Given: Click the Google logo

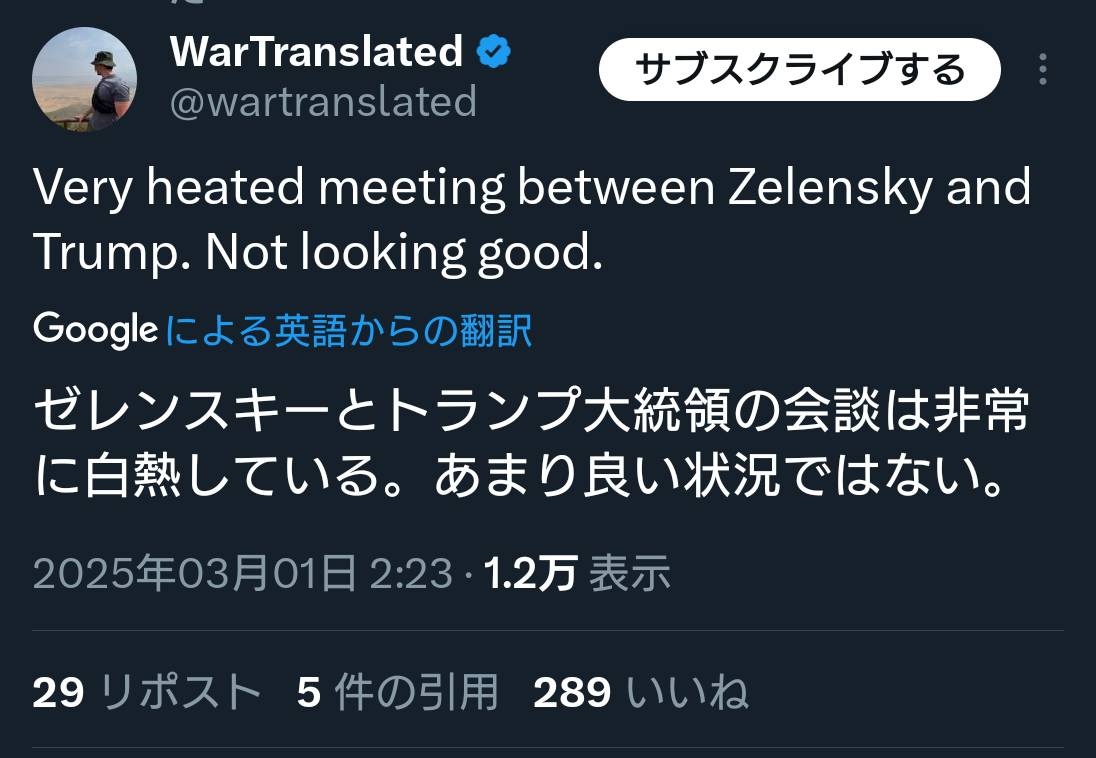Looking at the screenshot, I should (95, 329).
